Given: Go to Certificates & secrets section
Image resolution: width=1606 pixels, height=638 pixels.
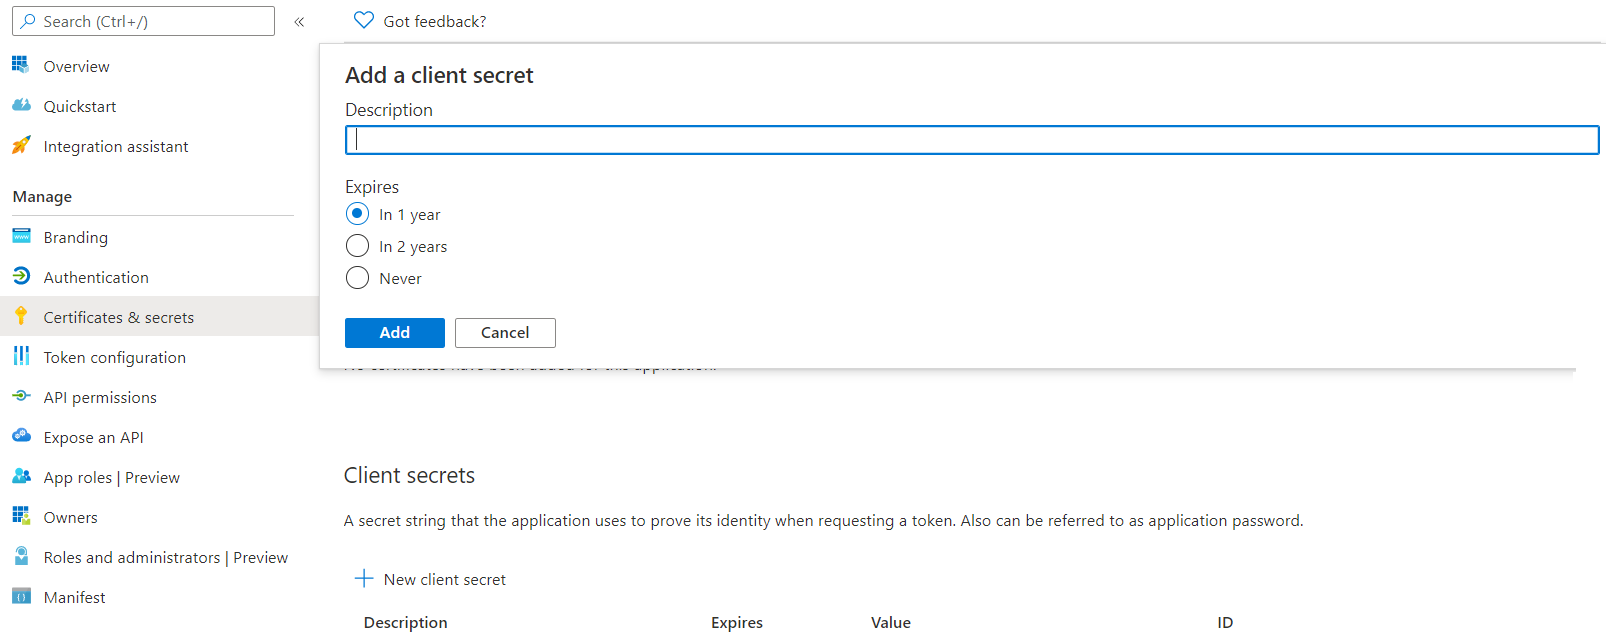Looking at the screenshot, I should 118,317.
